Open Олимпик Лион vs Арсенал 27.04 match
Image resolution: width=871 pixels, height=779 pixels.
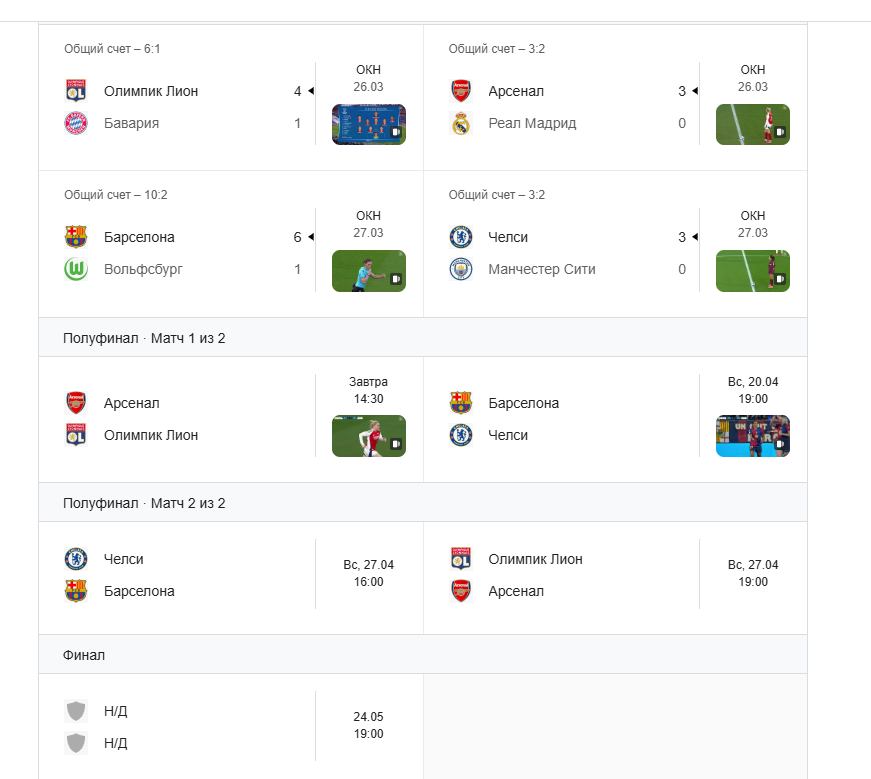615,576
